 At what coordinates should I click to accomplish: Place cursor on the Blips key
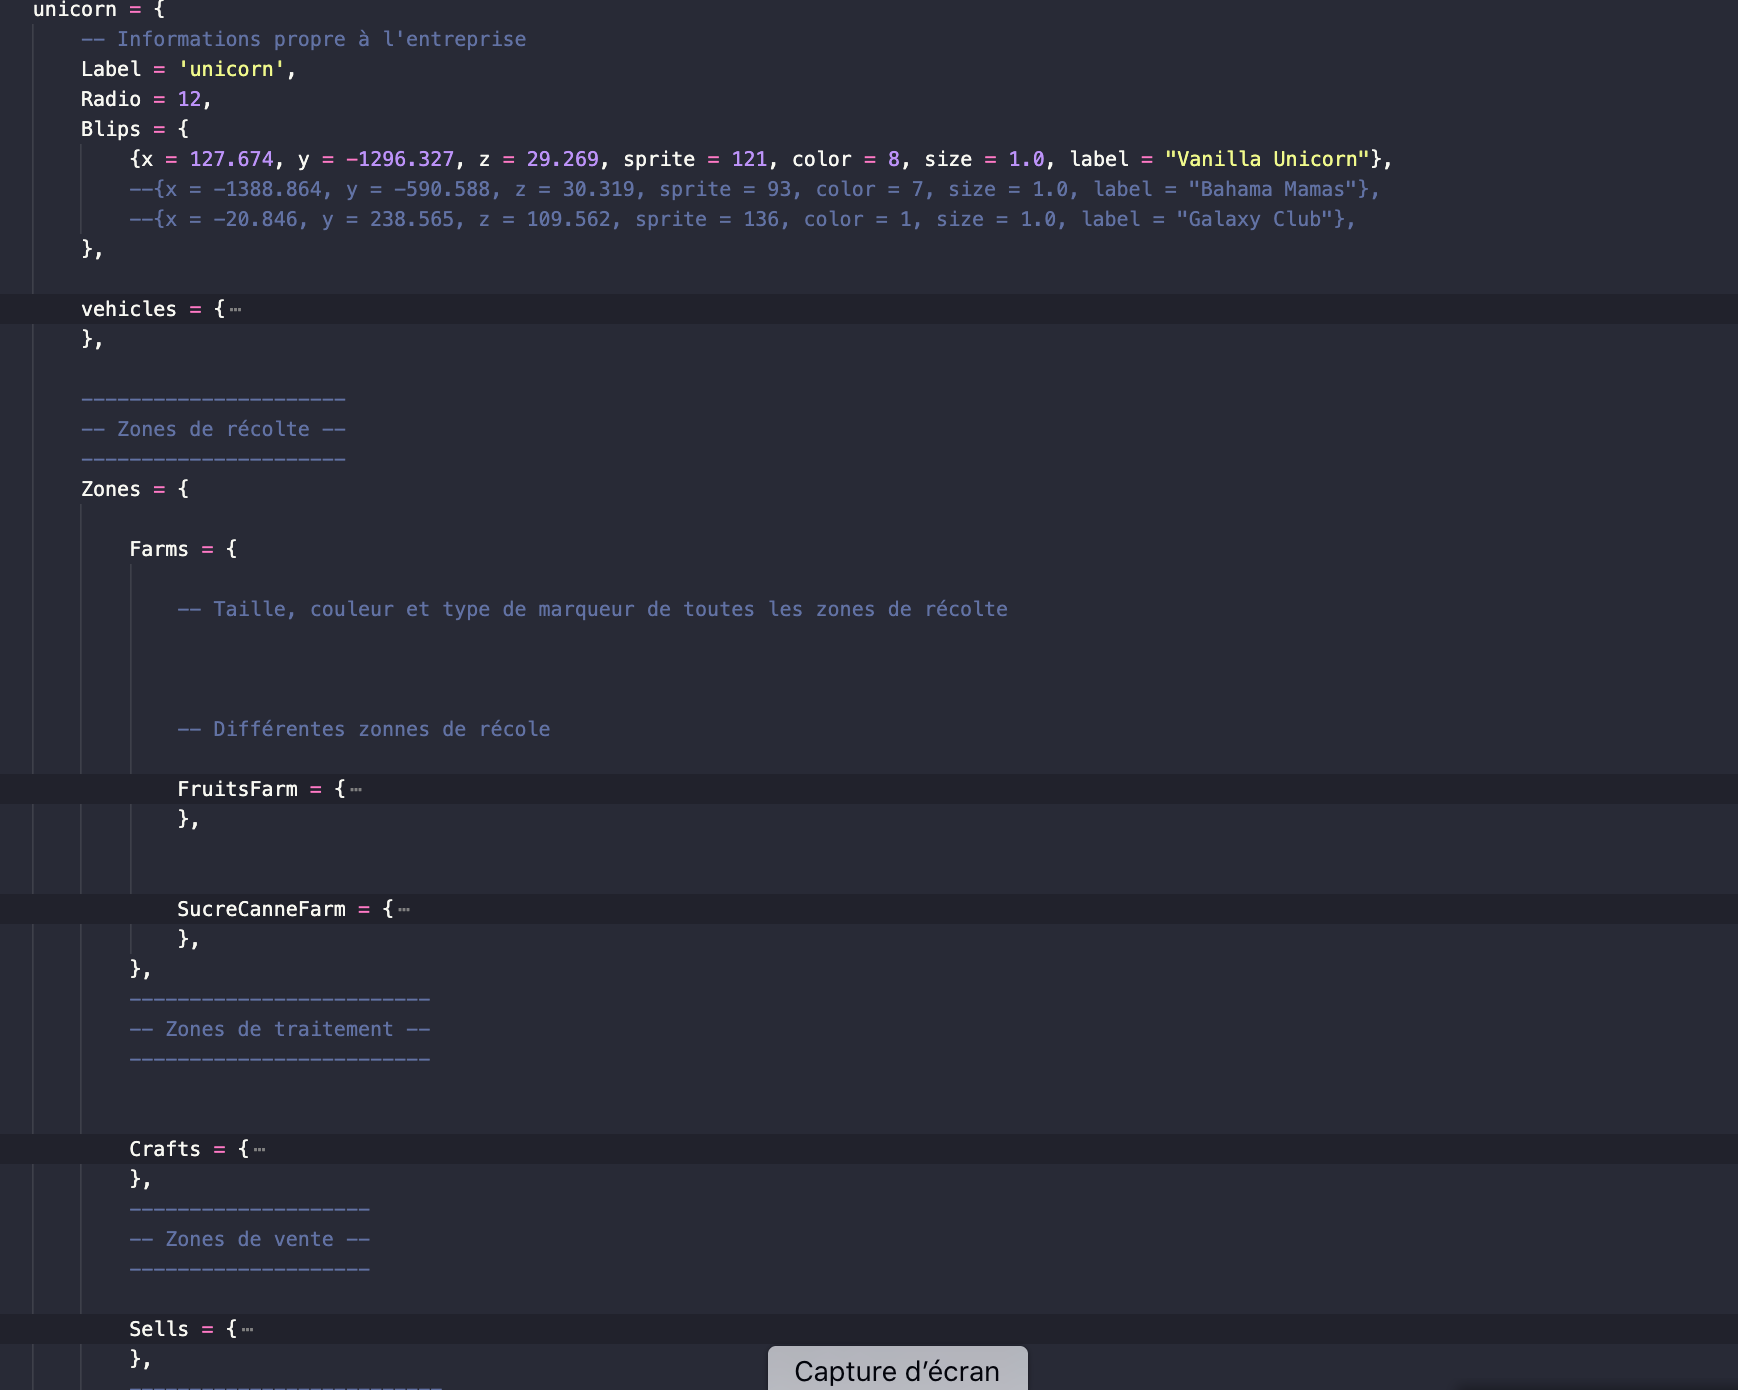coord(110,129)
